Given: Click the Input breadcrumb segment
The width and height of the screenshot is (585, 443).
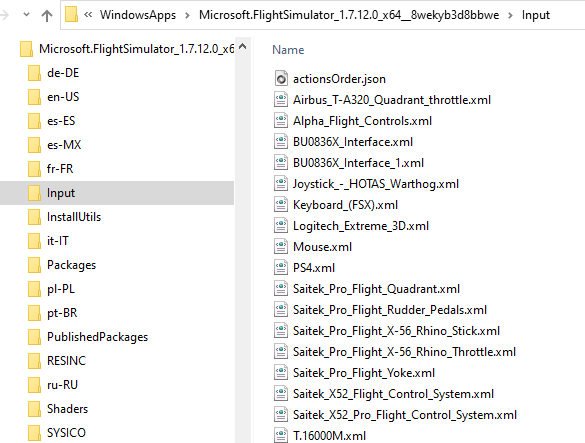Looking at the screenshot, I should [x=536, y=15].
